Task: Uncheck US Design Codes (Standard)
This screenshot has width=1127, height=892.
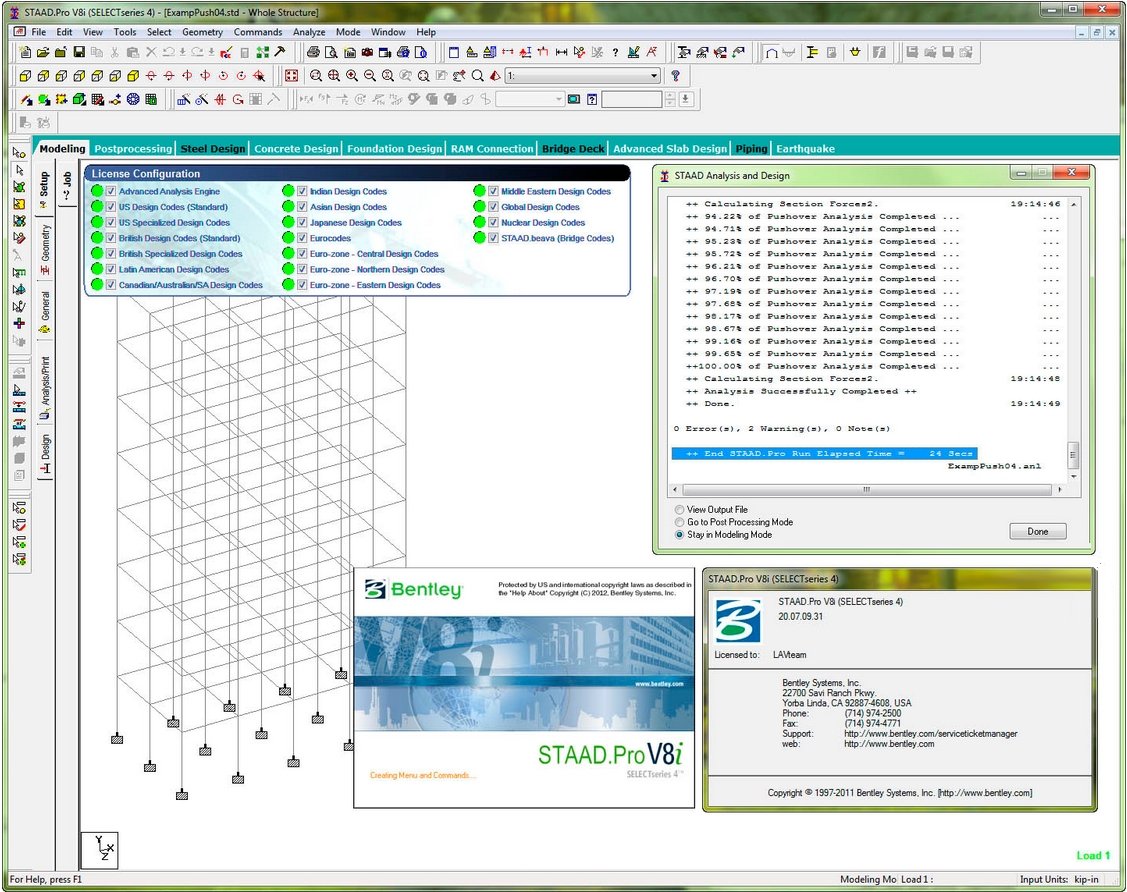Action: [111, 207]
